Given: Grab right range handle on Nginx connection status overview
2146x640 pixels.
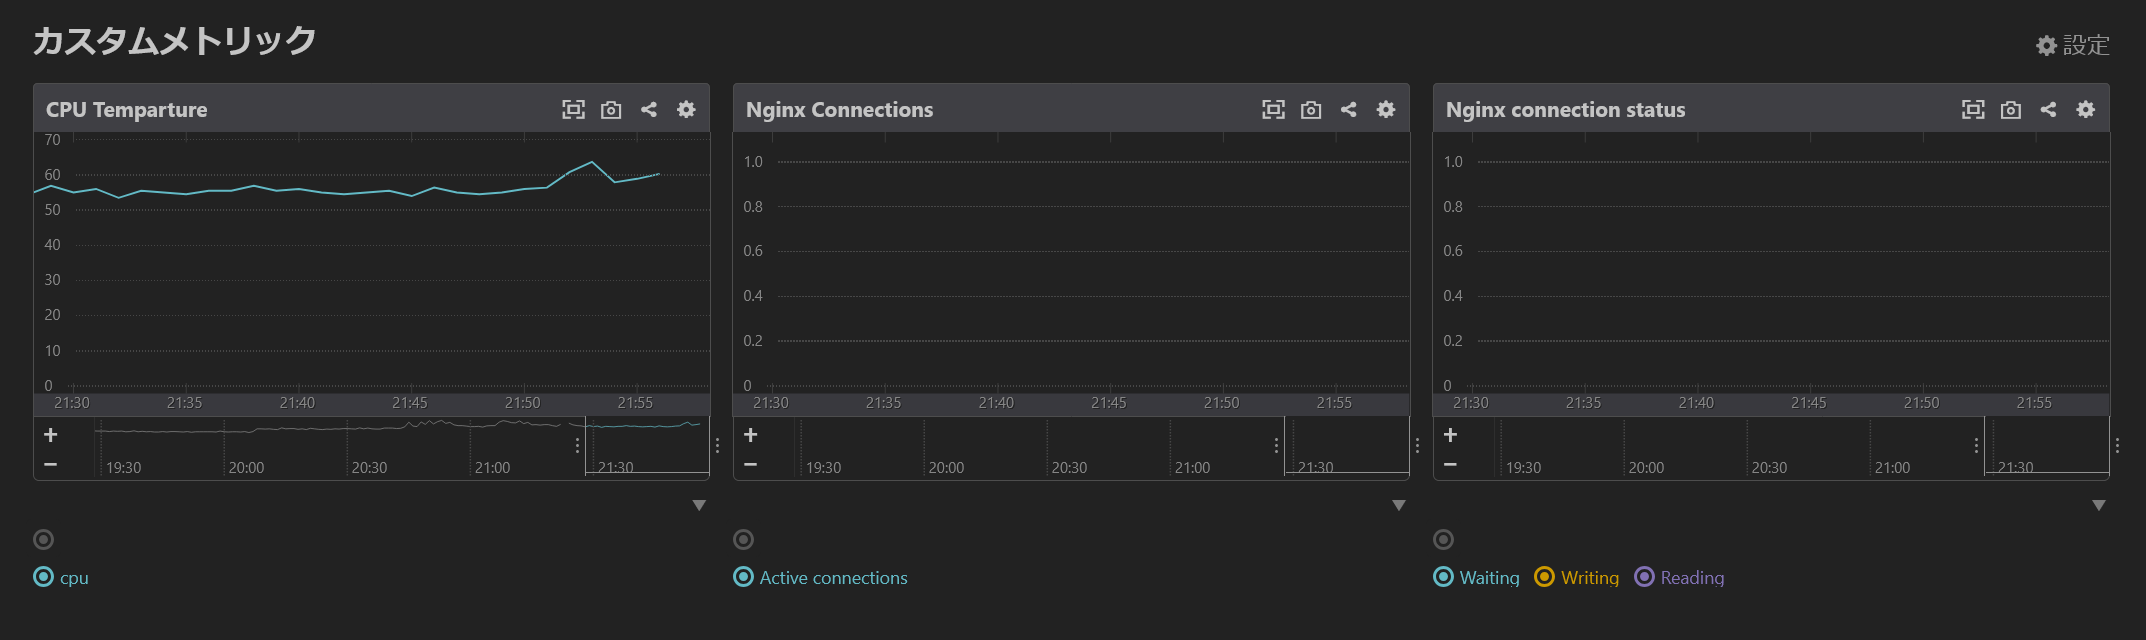Looking at the screenshot, I should [2117, 446].
